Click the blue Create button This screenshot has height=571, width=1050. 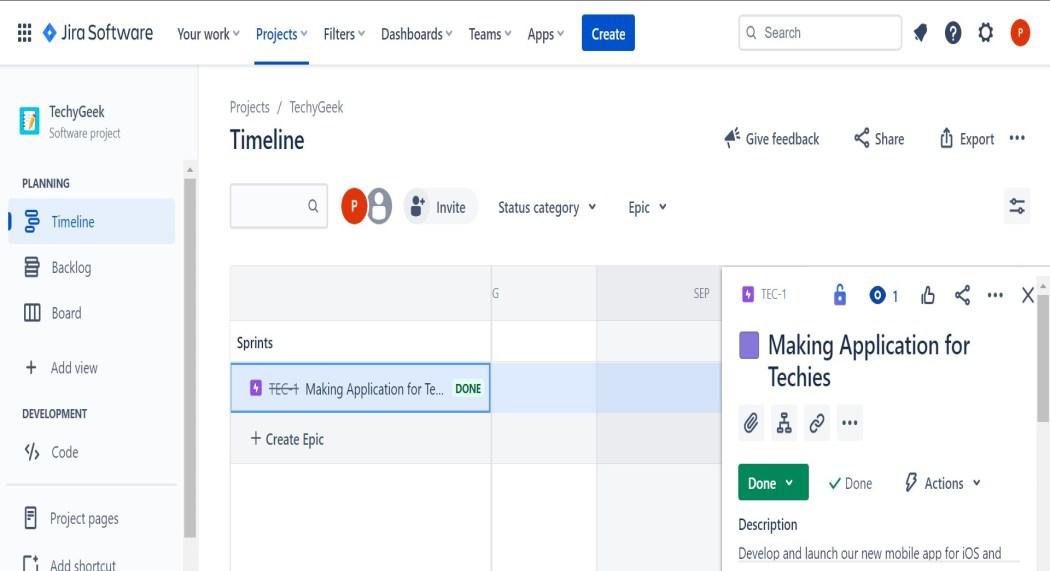point(608,33)
